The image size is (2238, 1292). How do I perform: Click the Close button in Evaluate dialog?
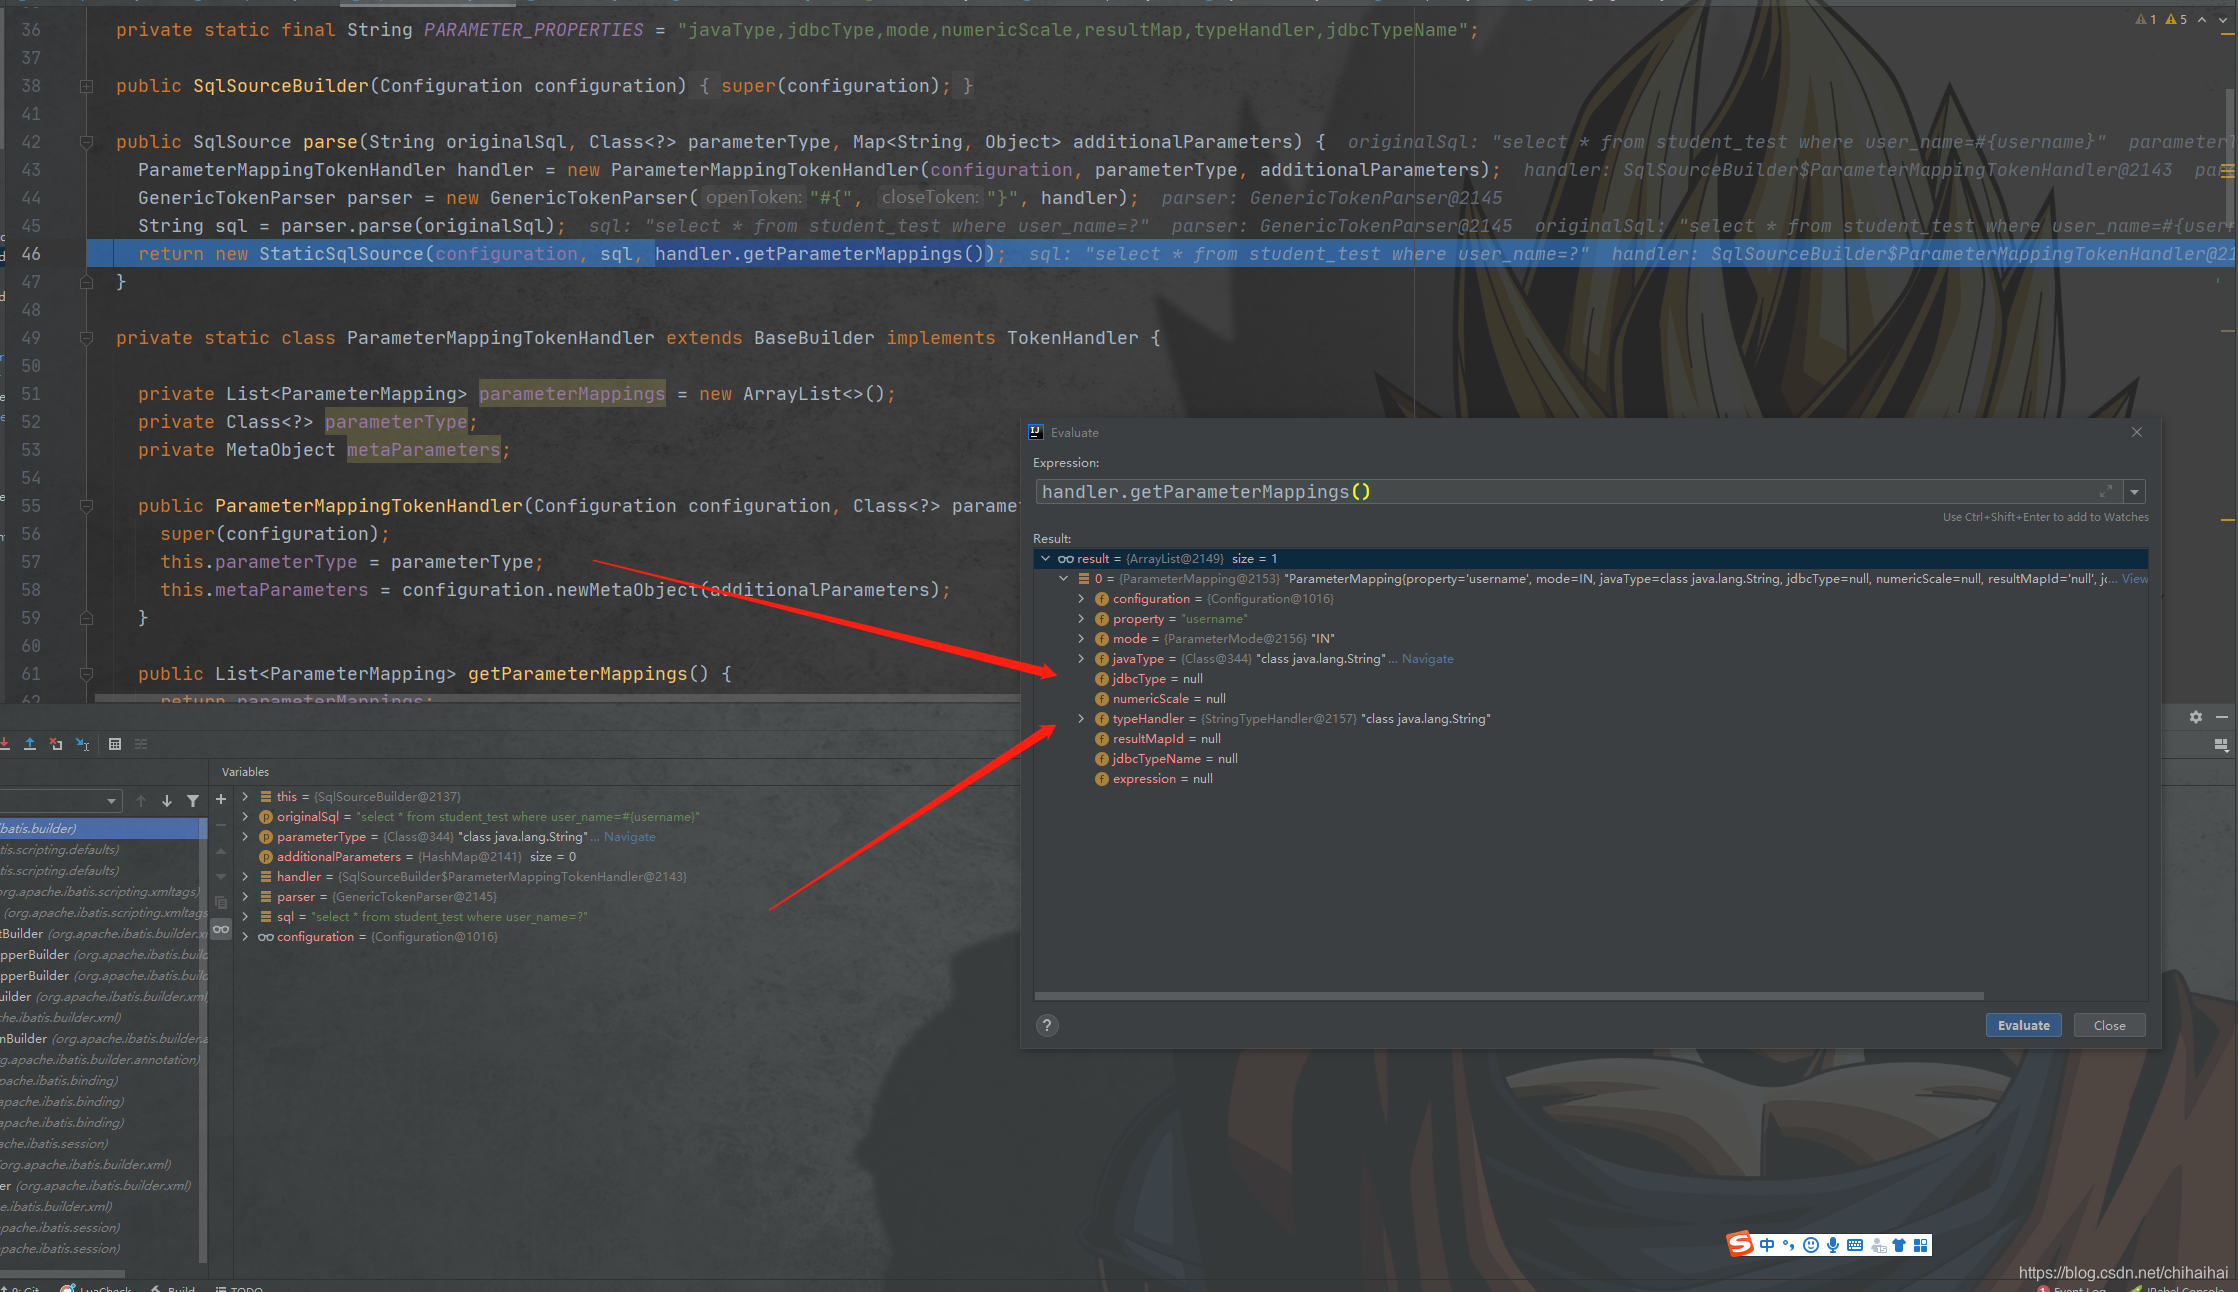[2109, 1025]
